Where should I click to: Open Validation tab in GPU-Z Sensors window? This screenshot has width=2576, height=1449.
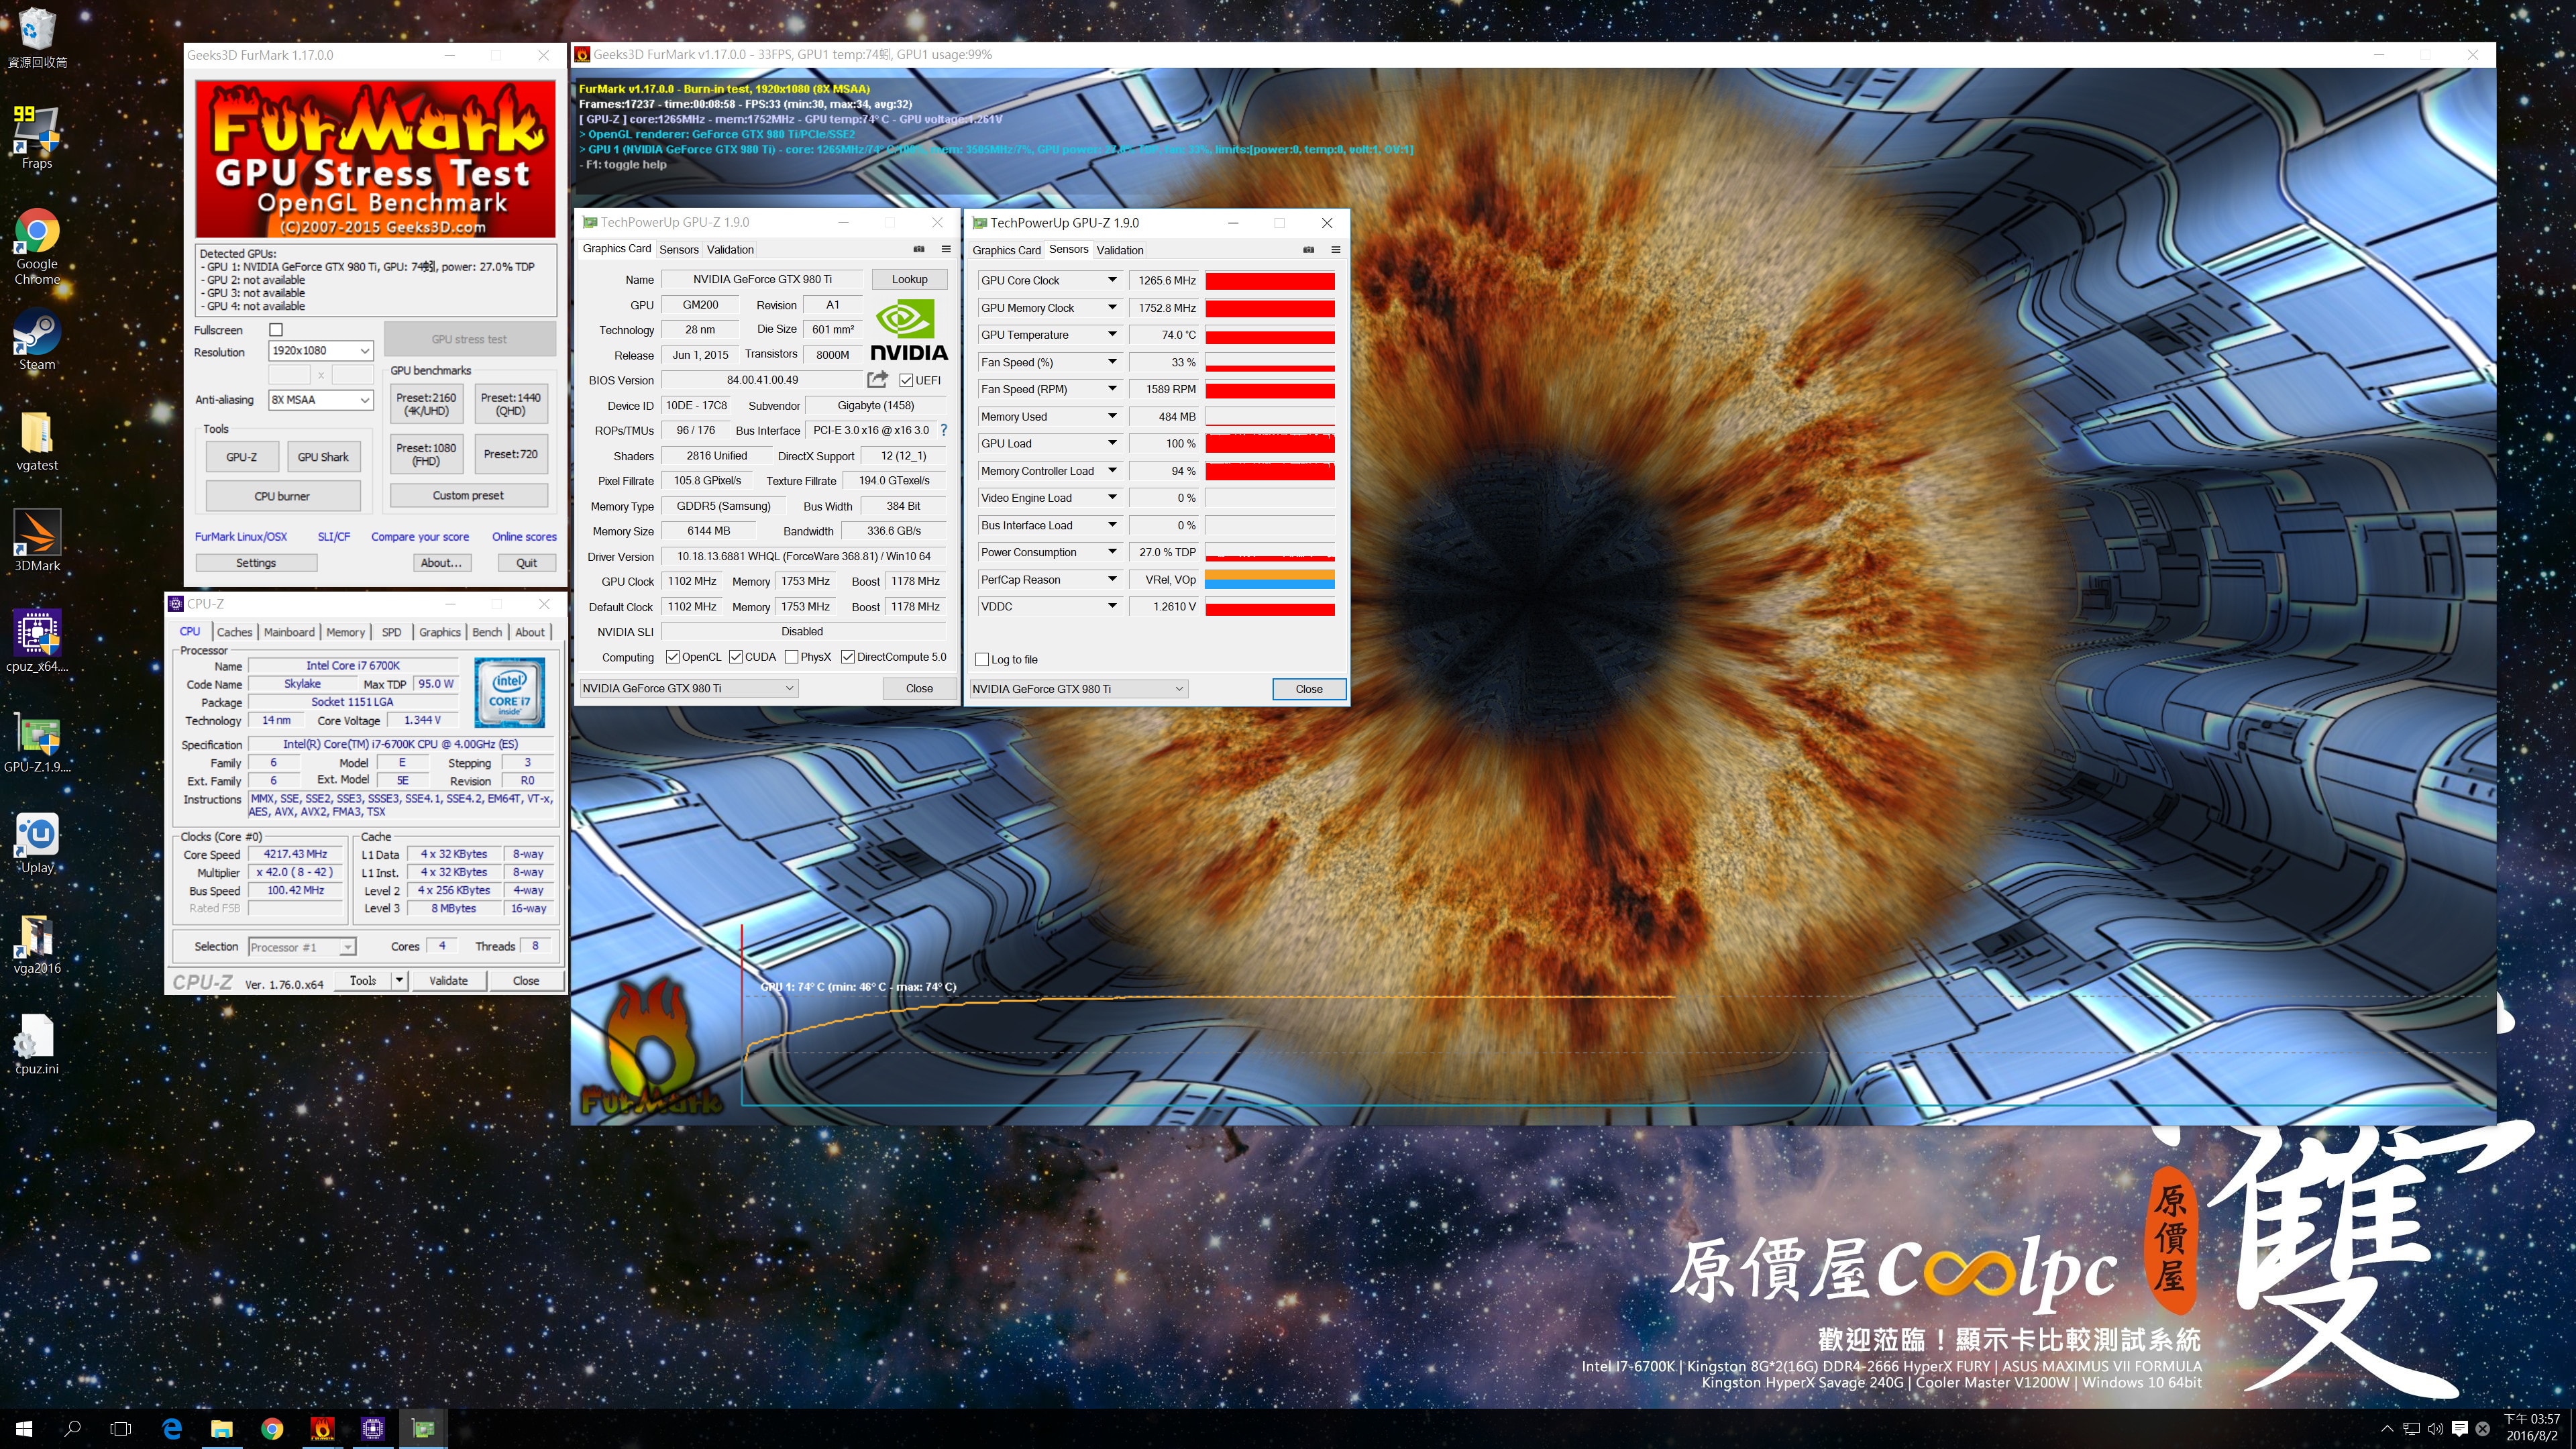tap(1120, 250)
